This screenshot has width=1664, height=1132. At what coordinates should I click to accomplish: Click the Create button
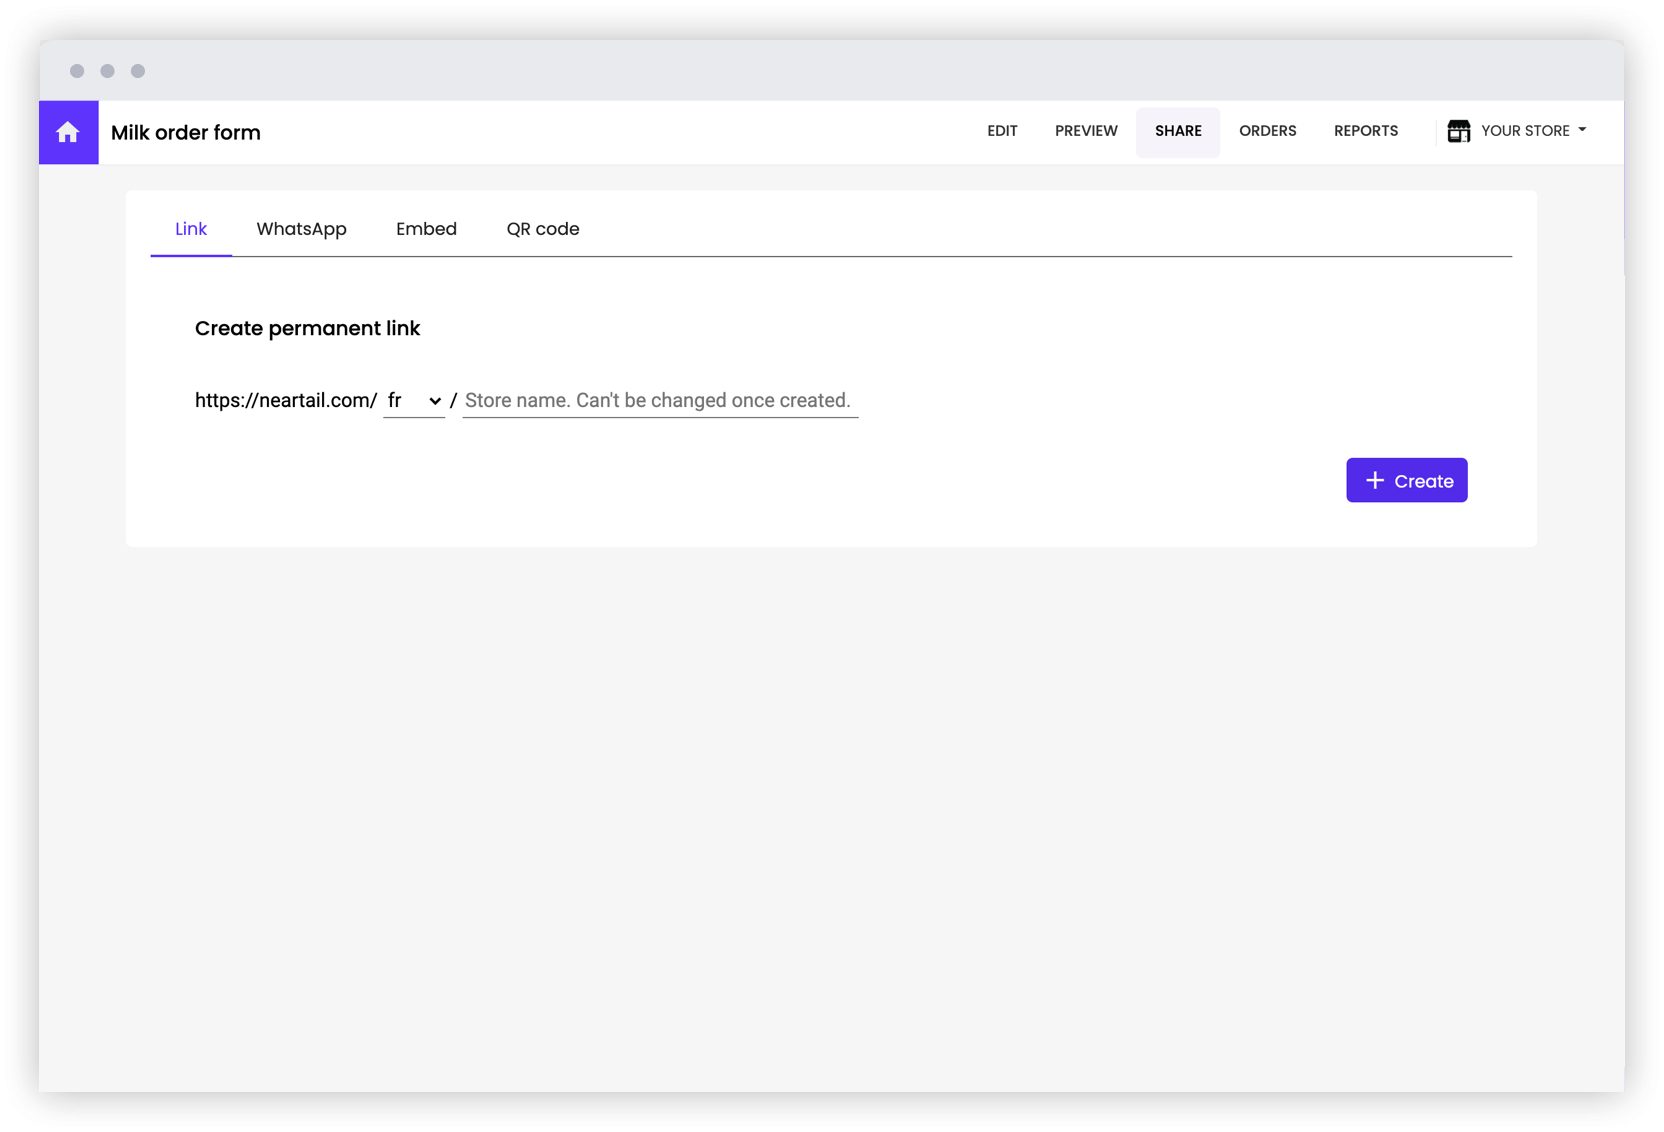click(1407, 480)
